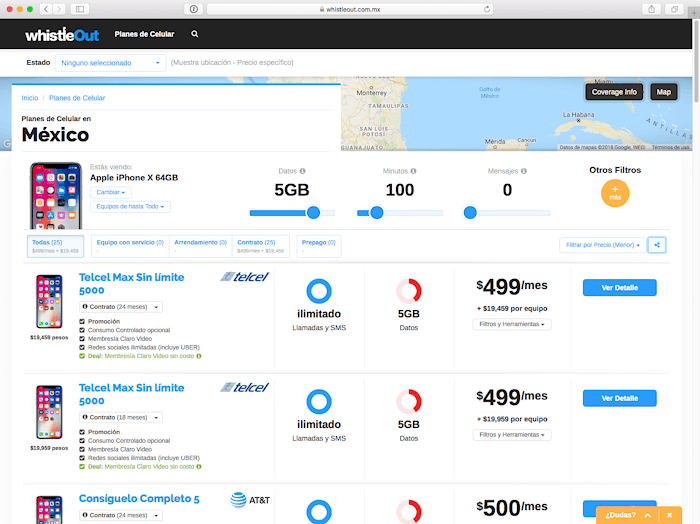The width and height of the screenshot is (700, 524).
Task: Click the Mensajes slider handle
Action: 470,213
